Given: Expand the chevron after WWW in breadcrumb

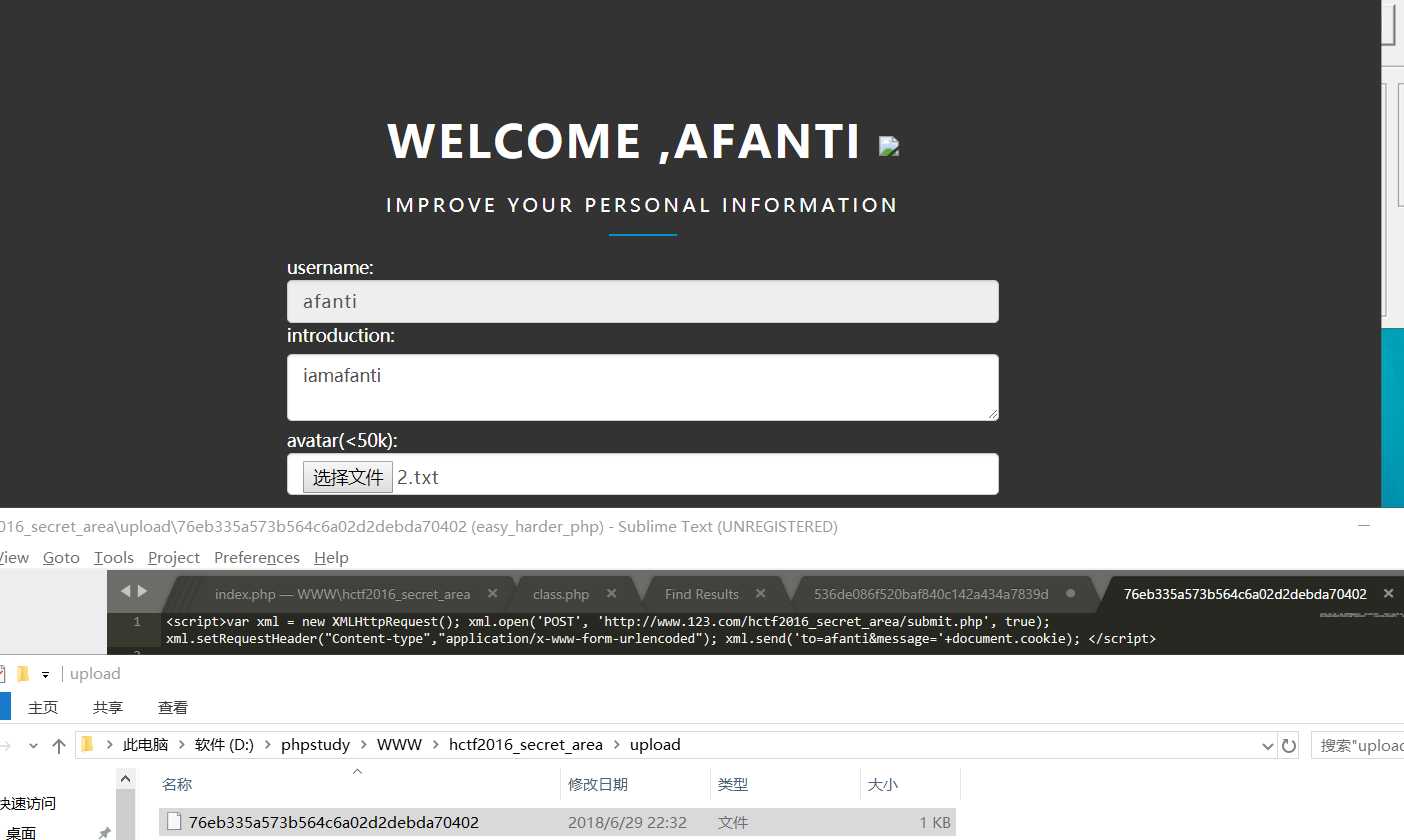Looking at the screenshot, I should coord(436,745).
